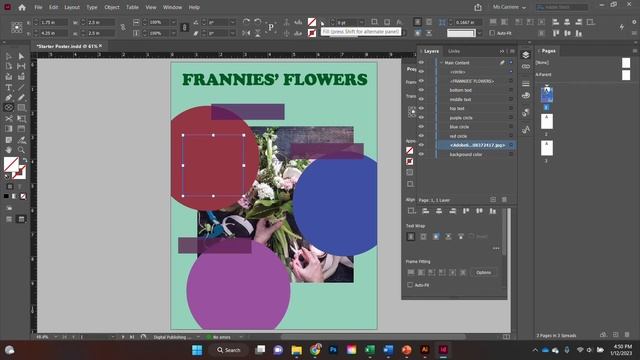Image resolution: width=640 pixels, height=360 pixels.
Task: Select the Type tool
Action: point(8,87)
